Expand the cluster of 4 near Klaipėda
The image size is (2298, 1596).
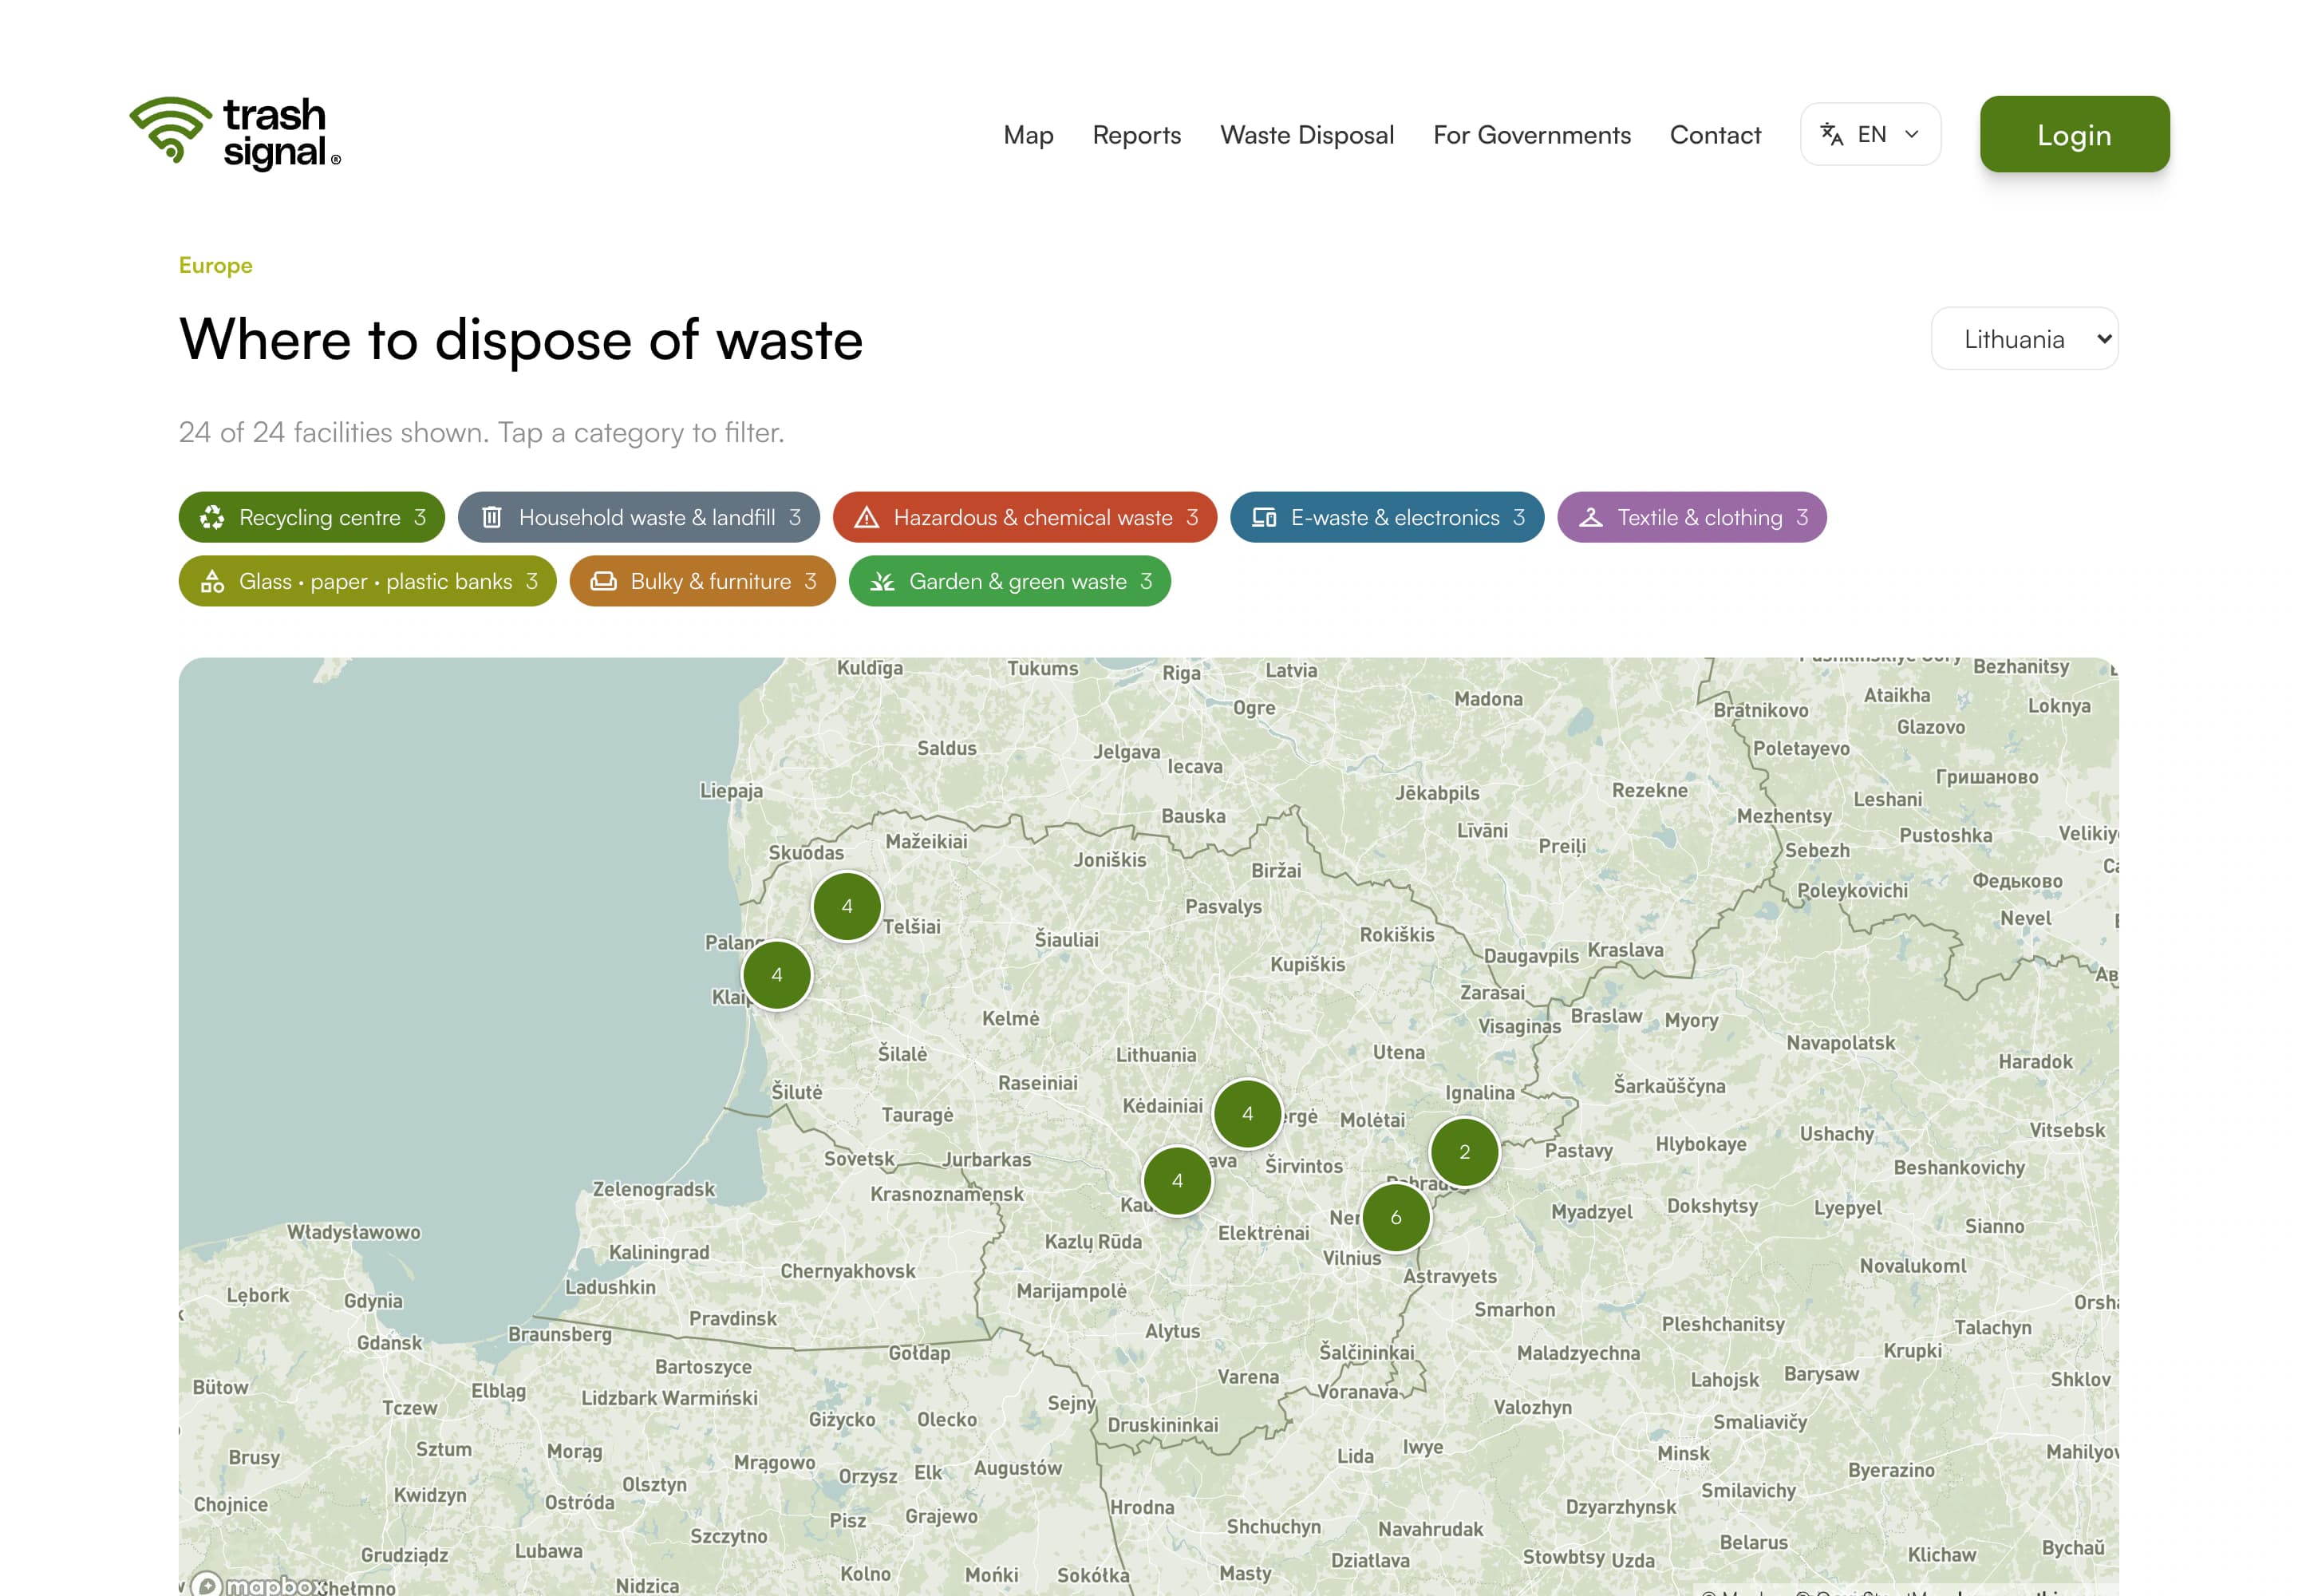click(777, 975)
